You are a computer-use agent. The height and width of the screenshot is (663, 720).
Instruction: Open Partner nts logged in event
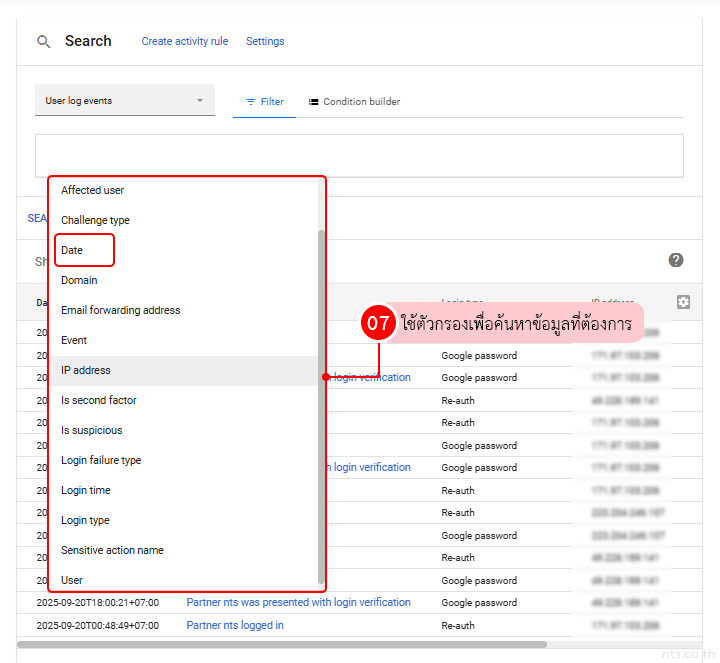[x=235, y=625]
